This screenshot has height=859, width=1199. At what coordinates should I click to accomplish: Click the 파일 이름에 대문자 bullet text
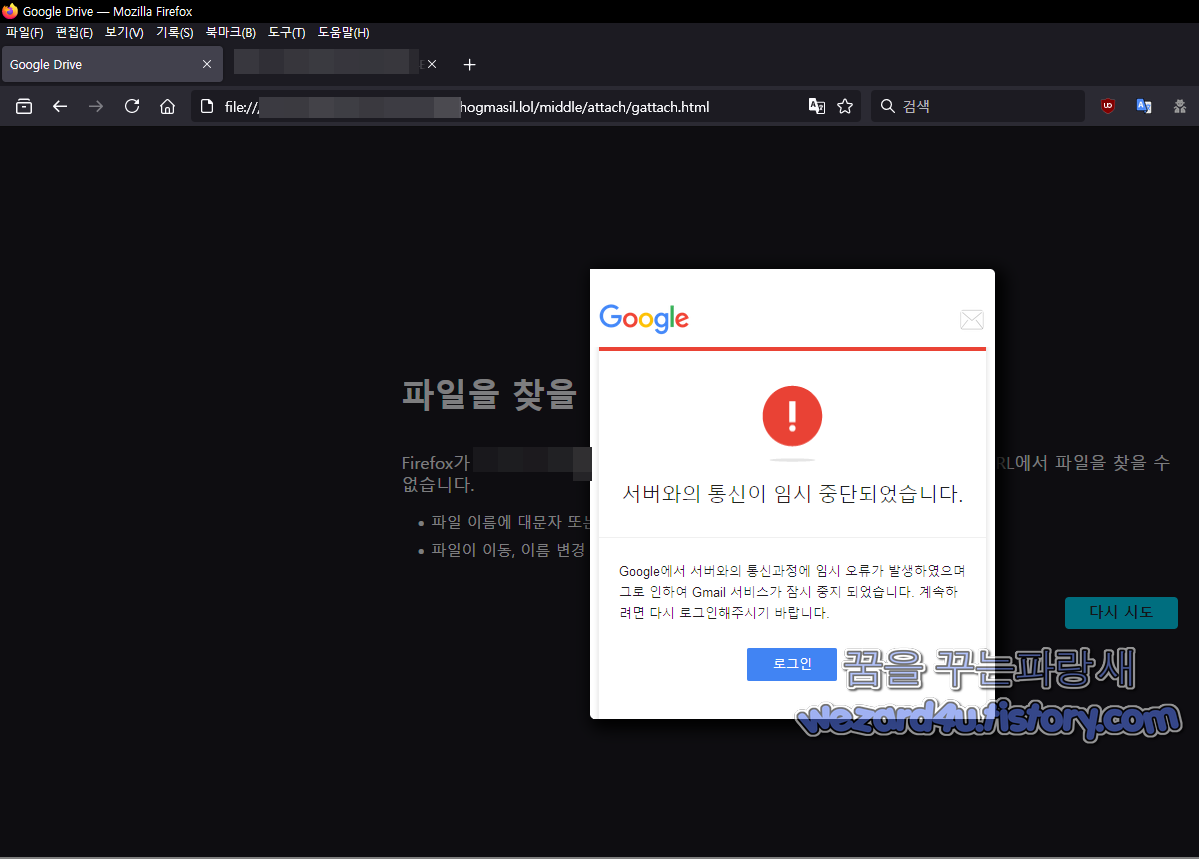pos(512,522)
